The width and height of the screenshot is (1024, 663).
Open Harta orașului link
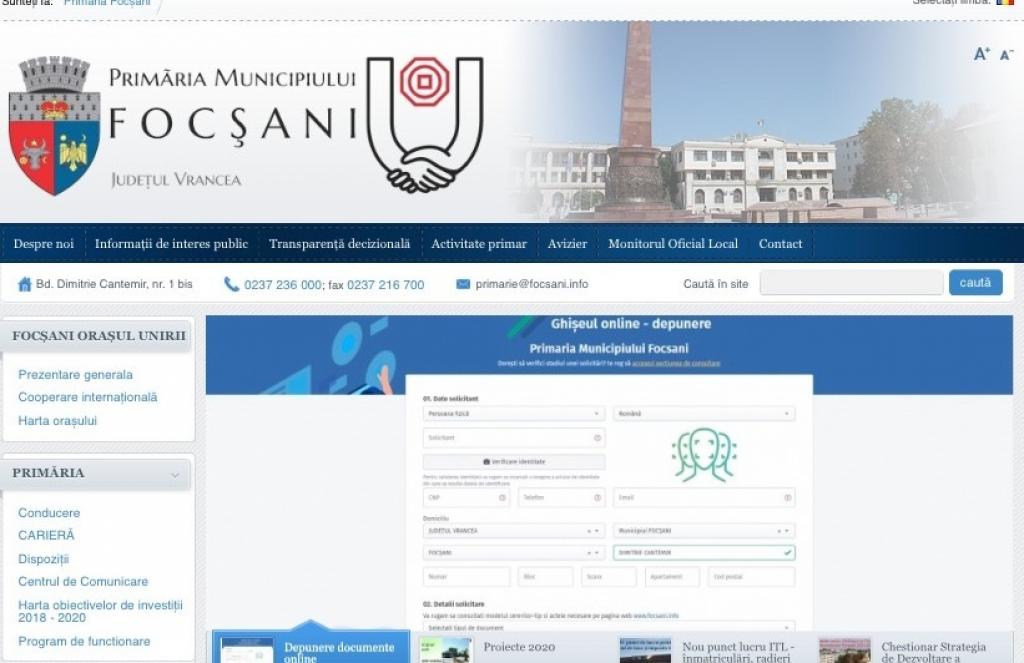(x=57, y=421)
